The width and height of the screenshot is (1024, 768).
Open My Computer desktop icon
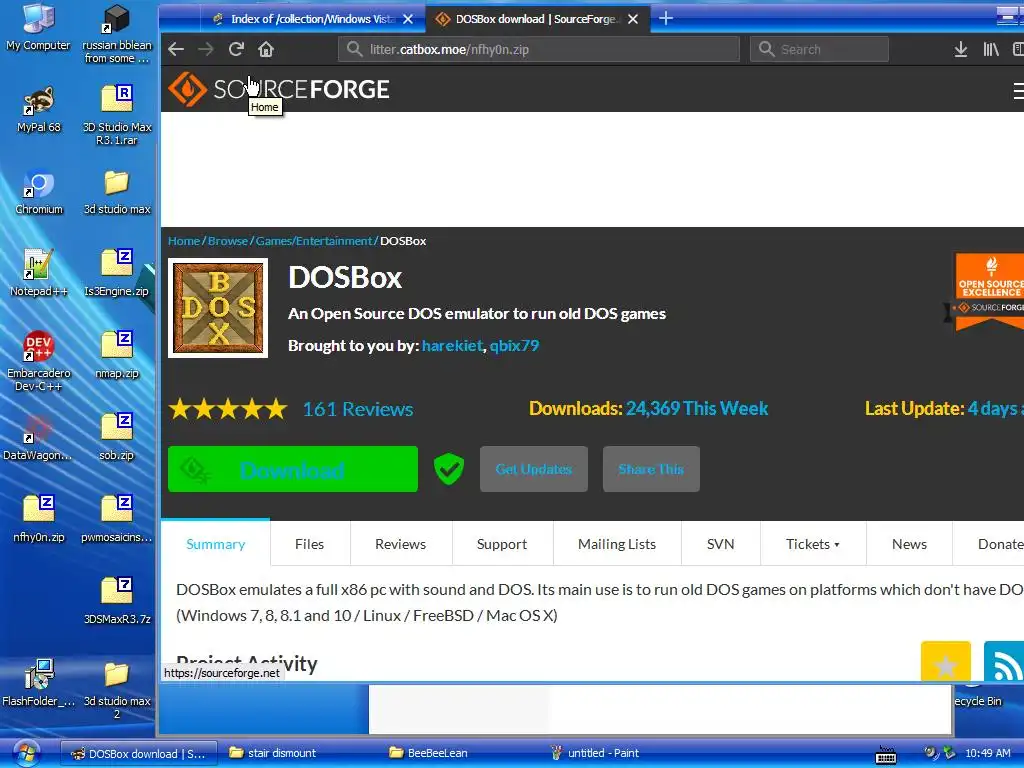coord(38,27)
